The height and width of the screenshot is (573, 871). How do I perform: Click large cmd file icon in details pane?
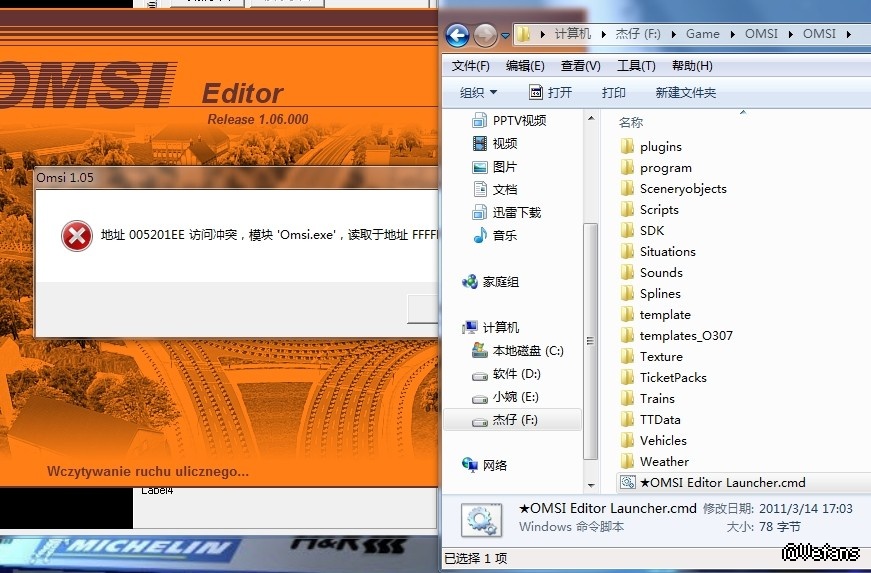tap(482, 520)
